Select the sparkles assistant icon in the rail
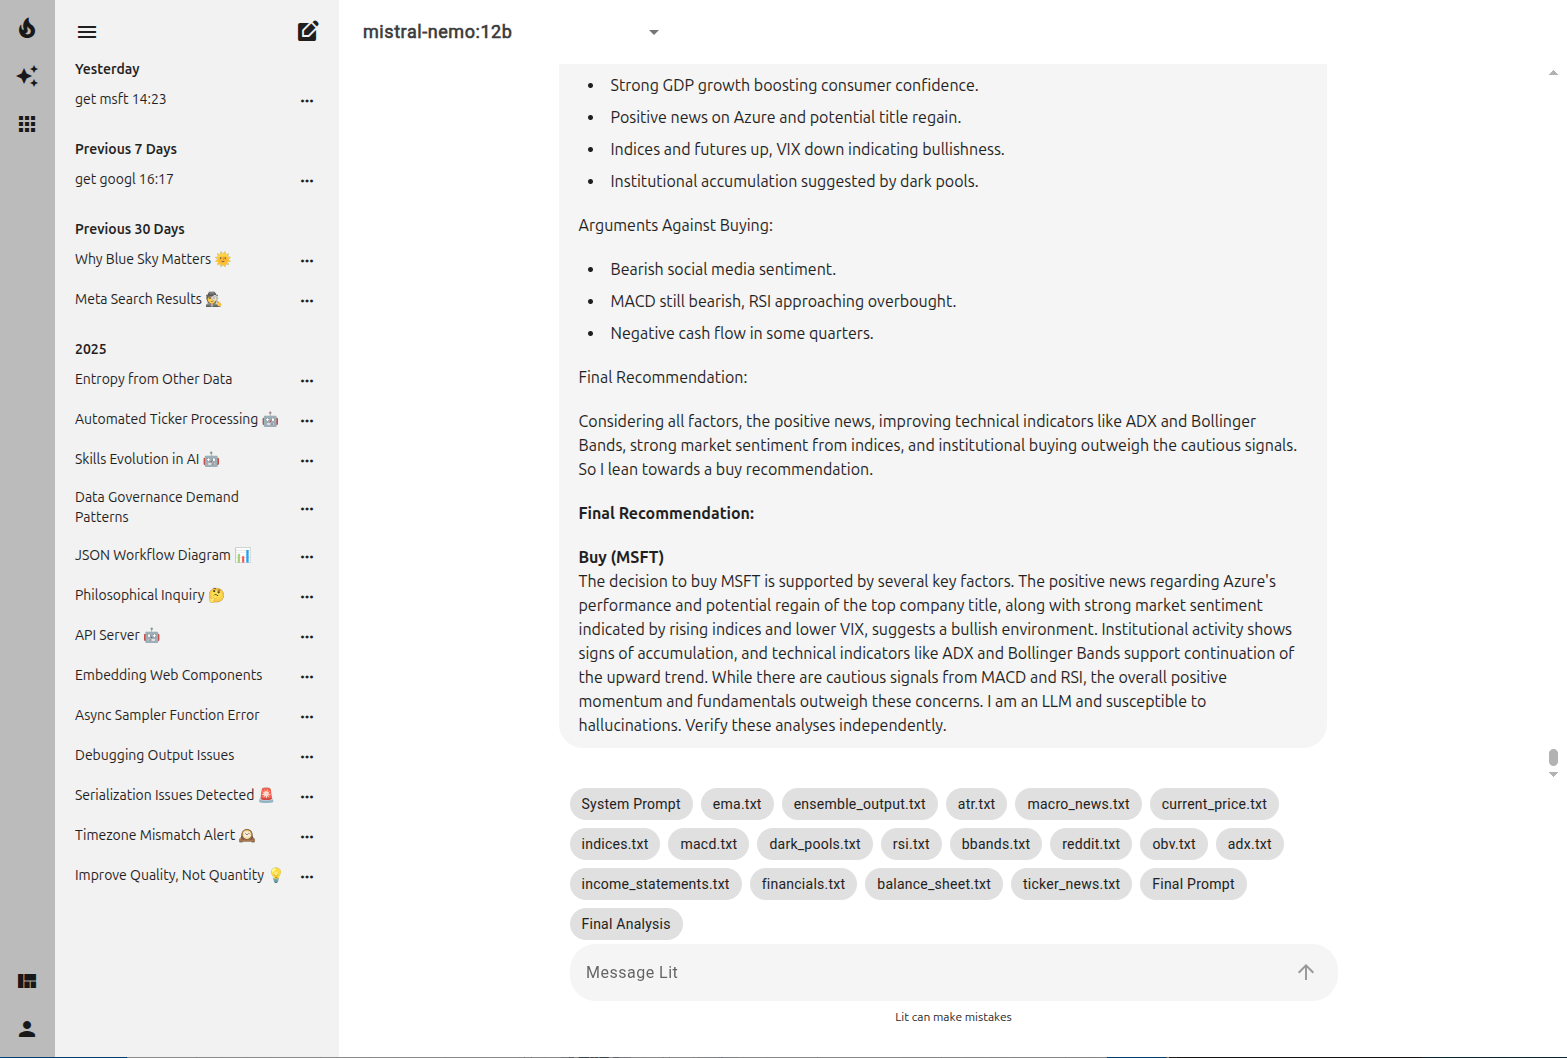Screen dimensions: 1567x1058 click(27, 76)
